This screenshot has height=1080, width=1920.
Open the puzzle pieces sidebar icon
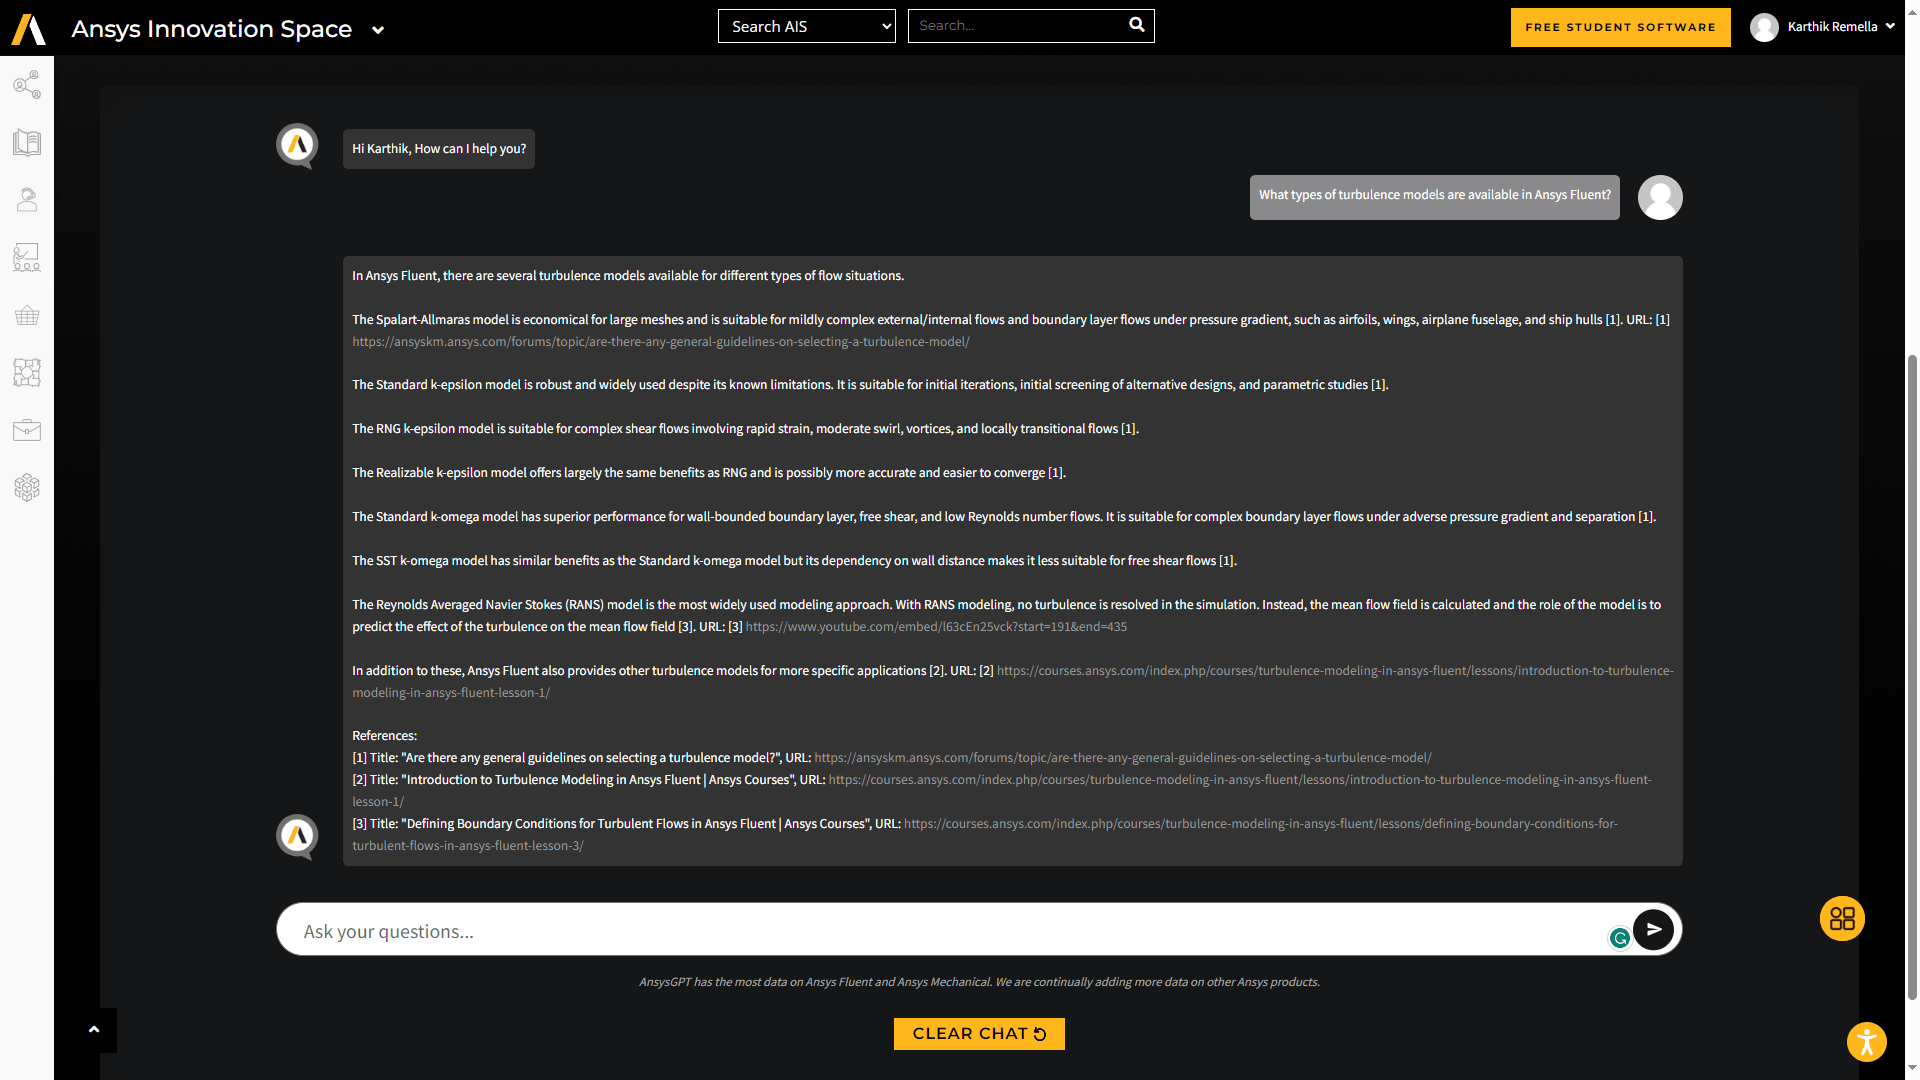27,373
